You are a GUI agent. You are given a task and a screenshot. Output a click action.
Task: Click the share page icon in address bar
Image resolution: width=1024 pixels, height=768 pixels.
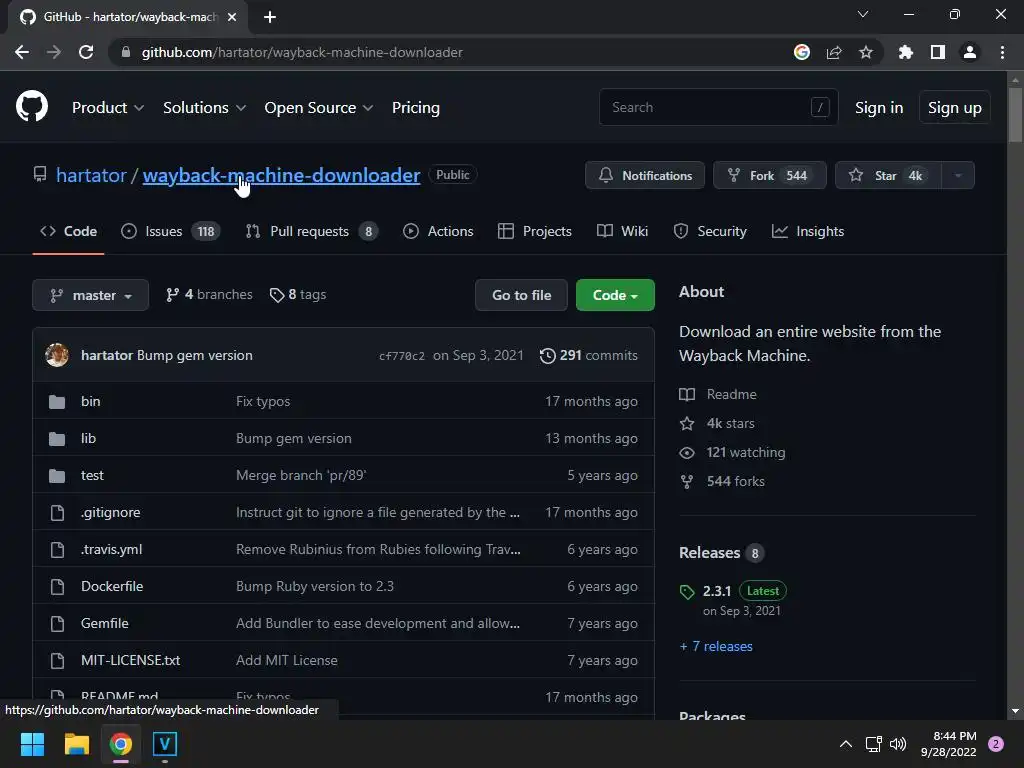tap(834, 52)
